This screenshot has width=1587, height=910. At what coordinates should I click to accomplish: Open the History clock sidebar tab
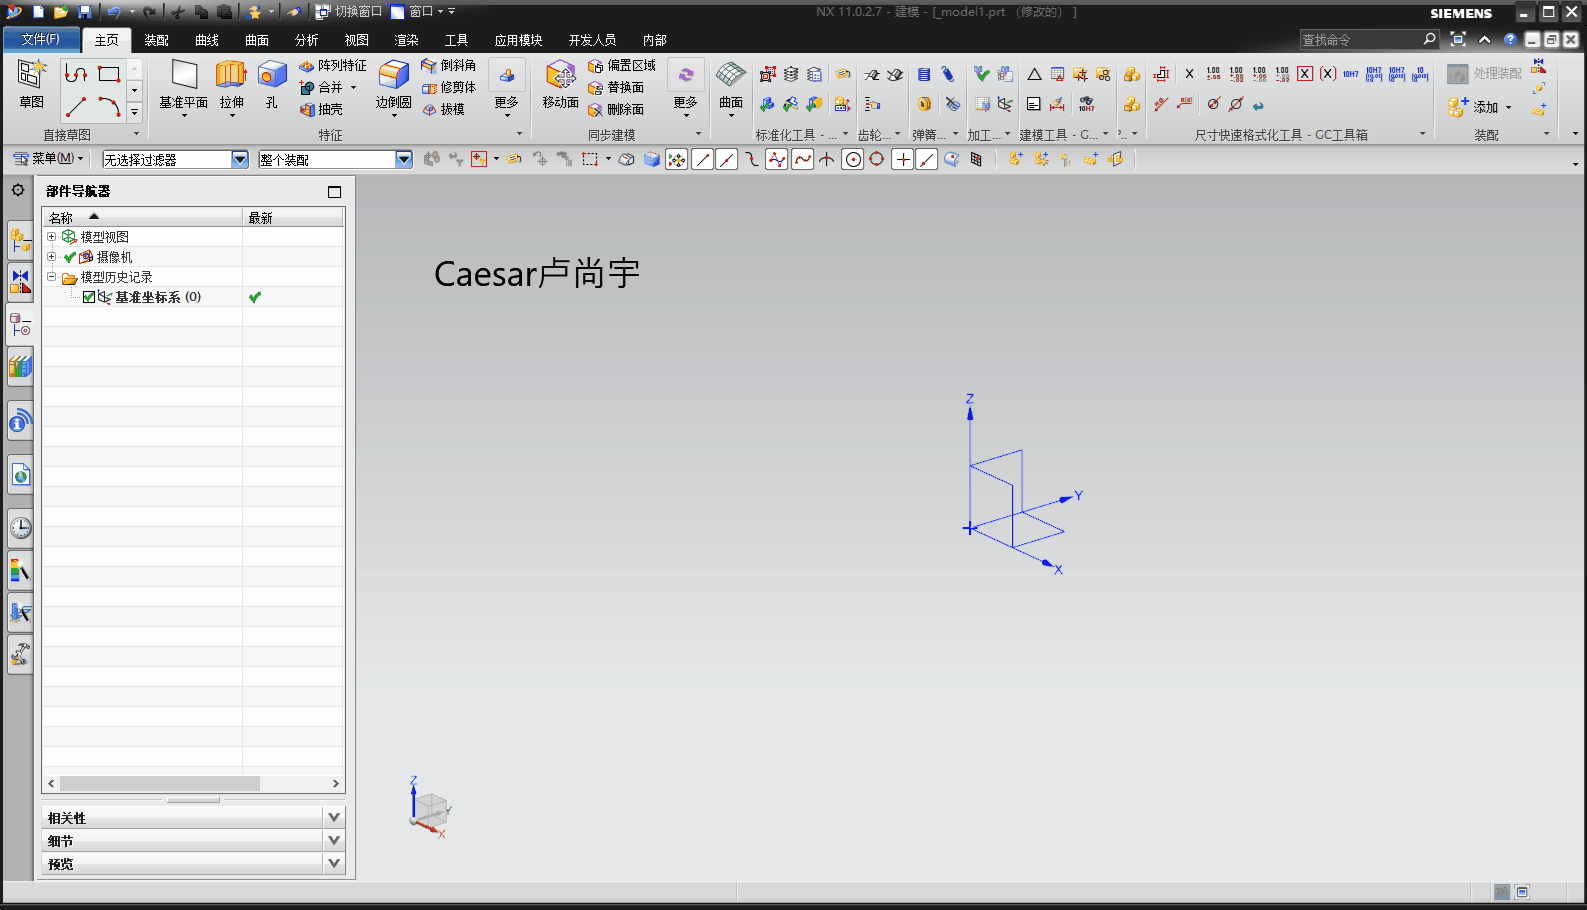point(20,527)
